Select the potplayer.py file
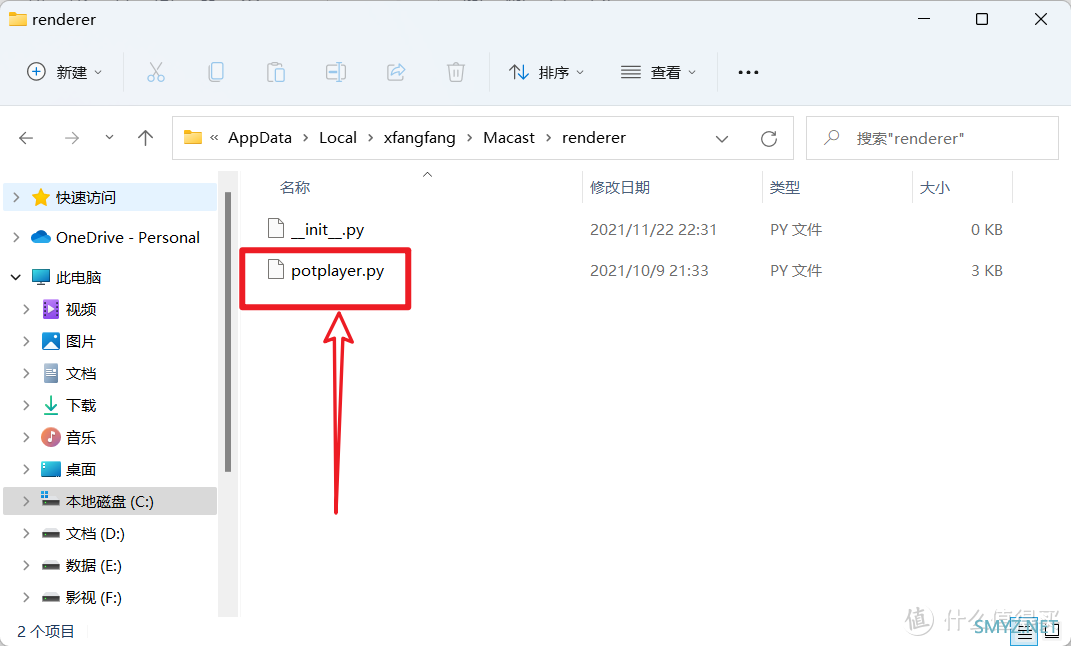 337,270
